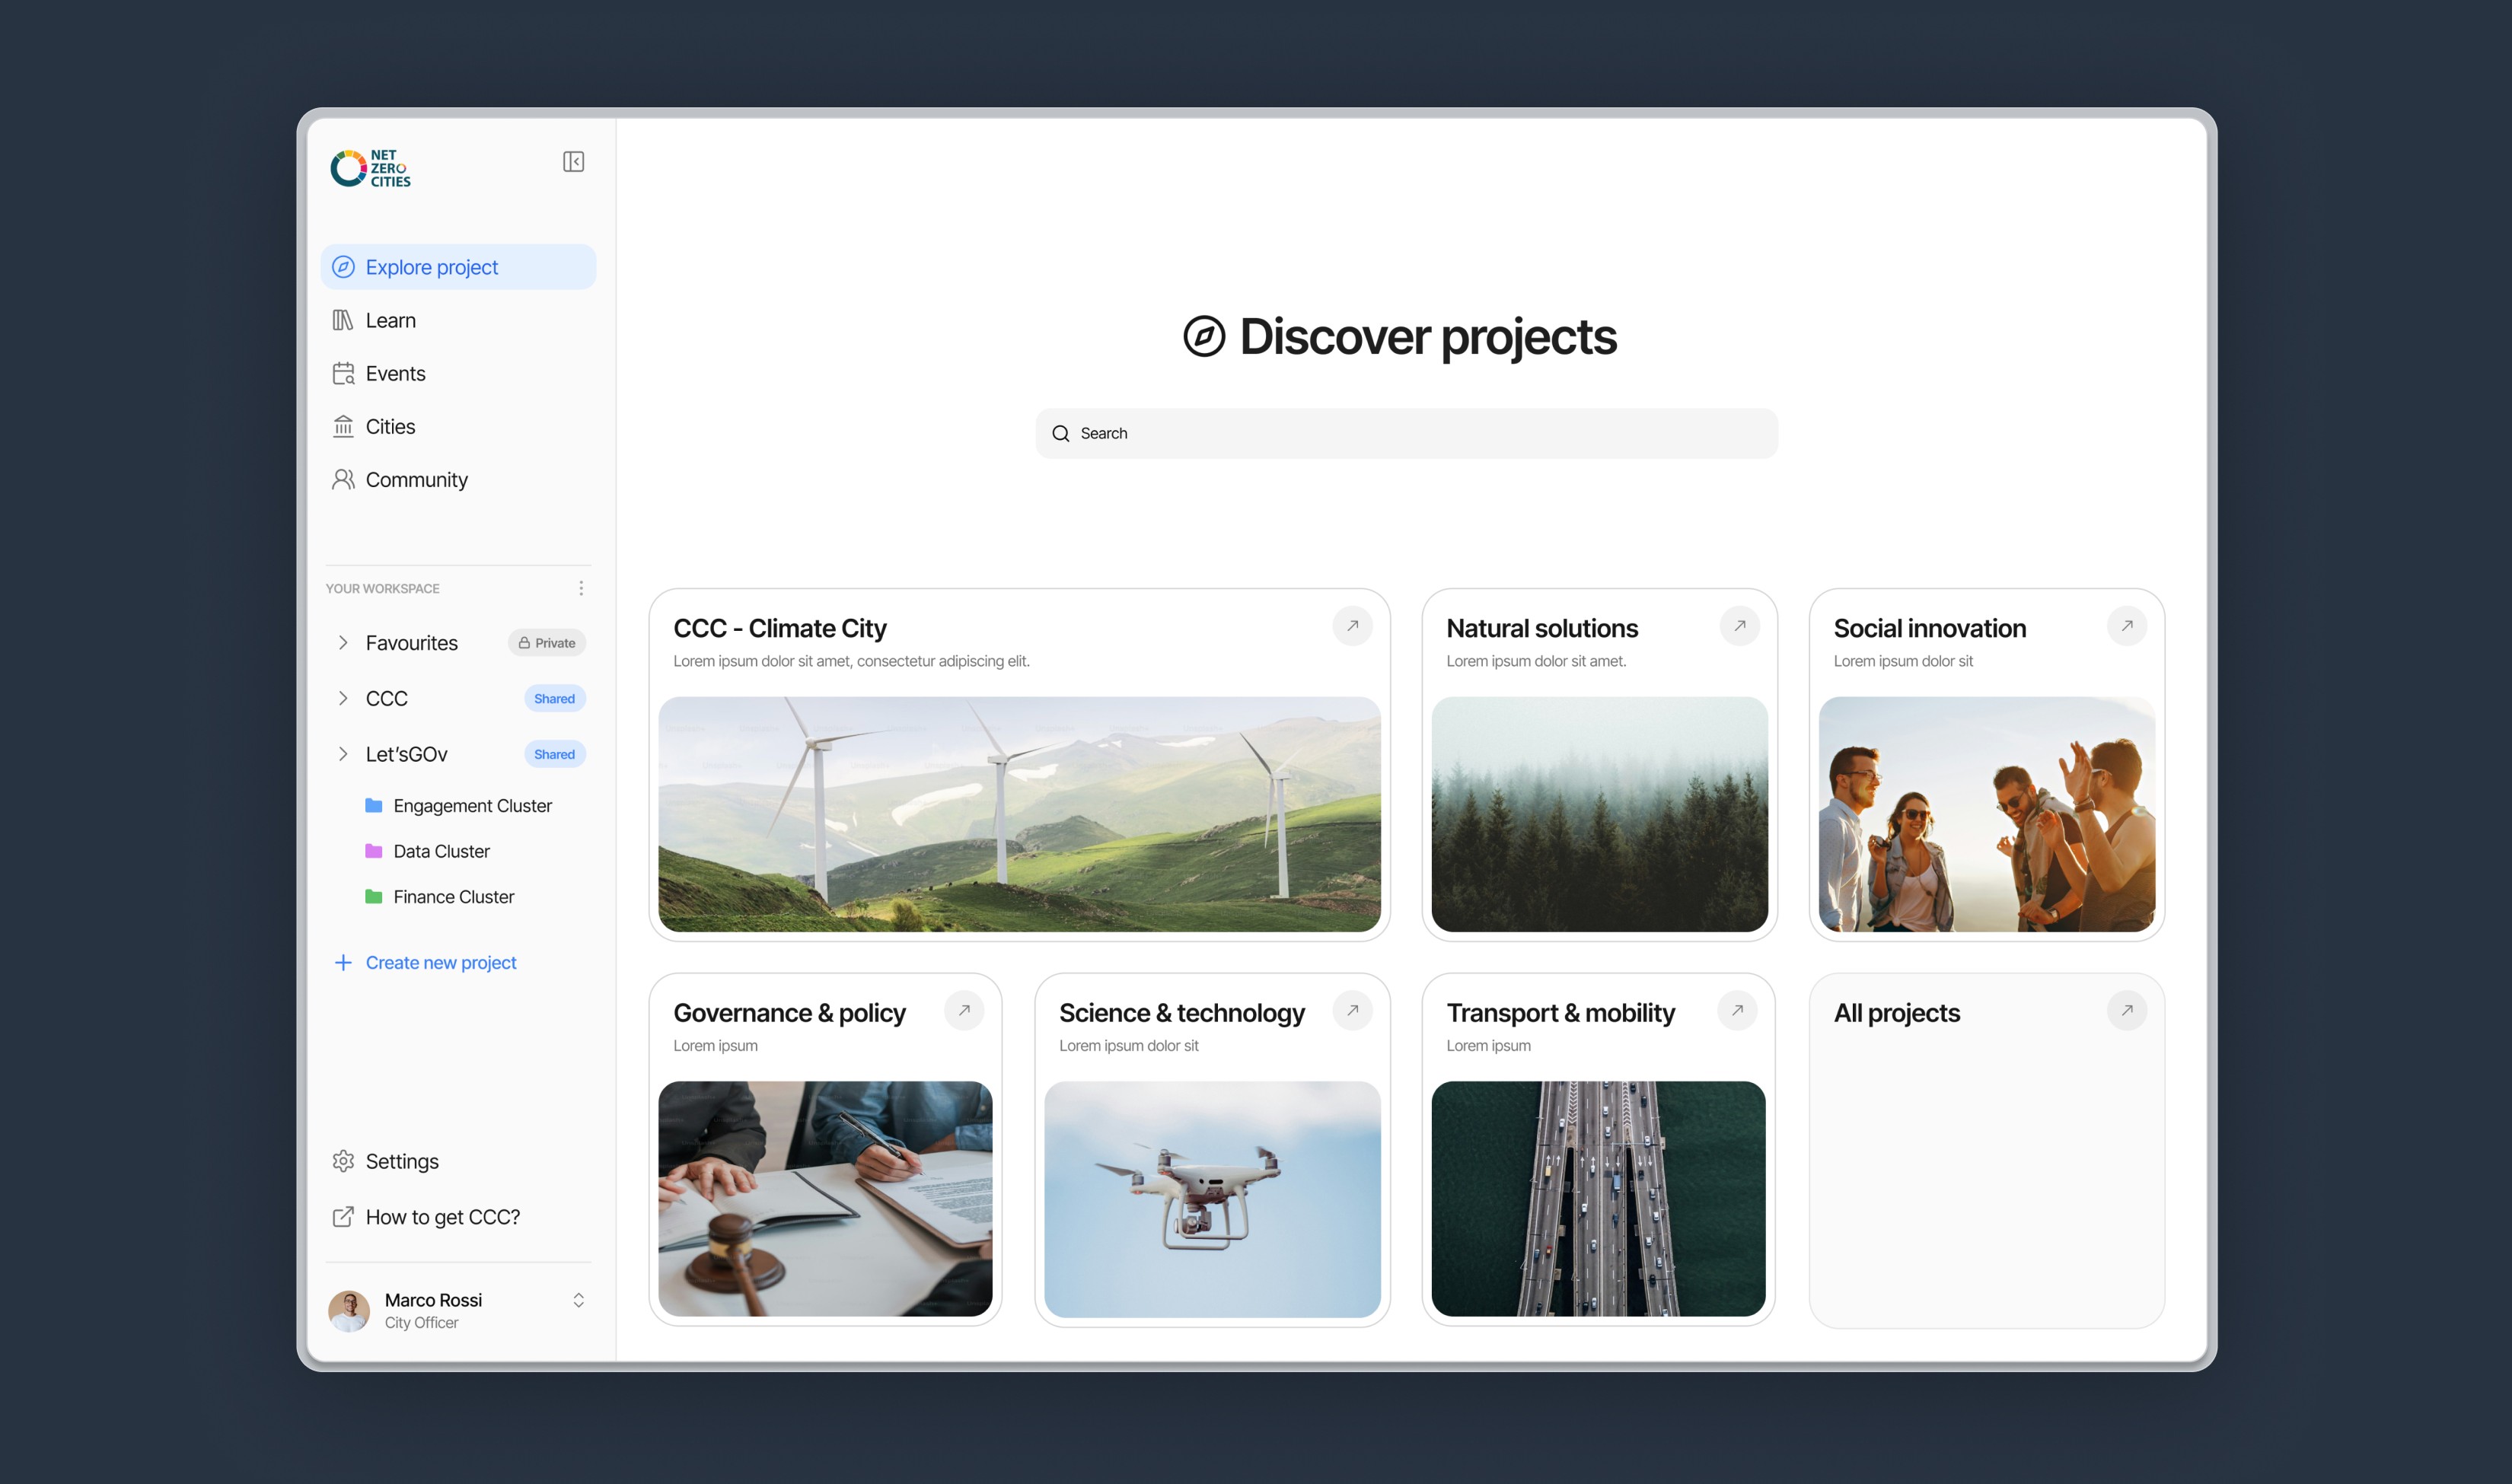Click the Search projects field
2512x1484 pixels.
coord(1406,433)
